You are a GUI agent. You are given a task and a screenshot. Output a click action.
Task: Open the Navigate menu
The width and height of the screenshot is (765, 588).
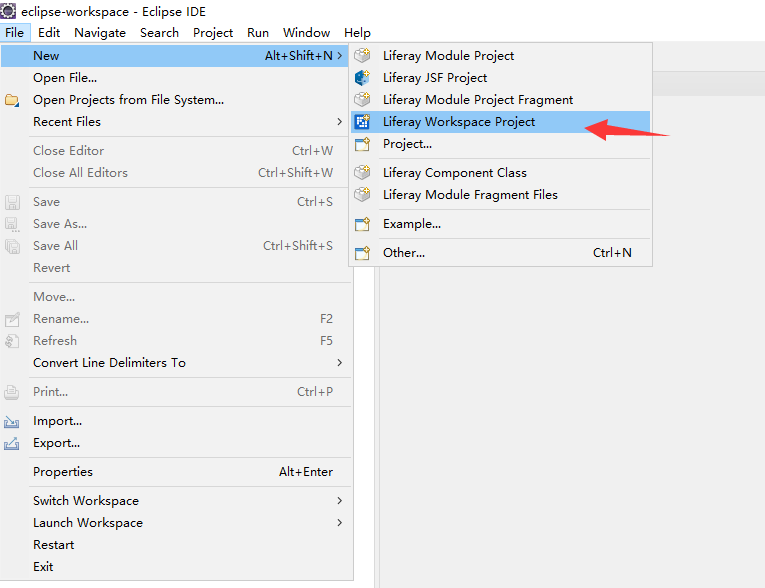coord(100,33)
